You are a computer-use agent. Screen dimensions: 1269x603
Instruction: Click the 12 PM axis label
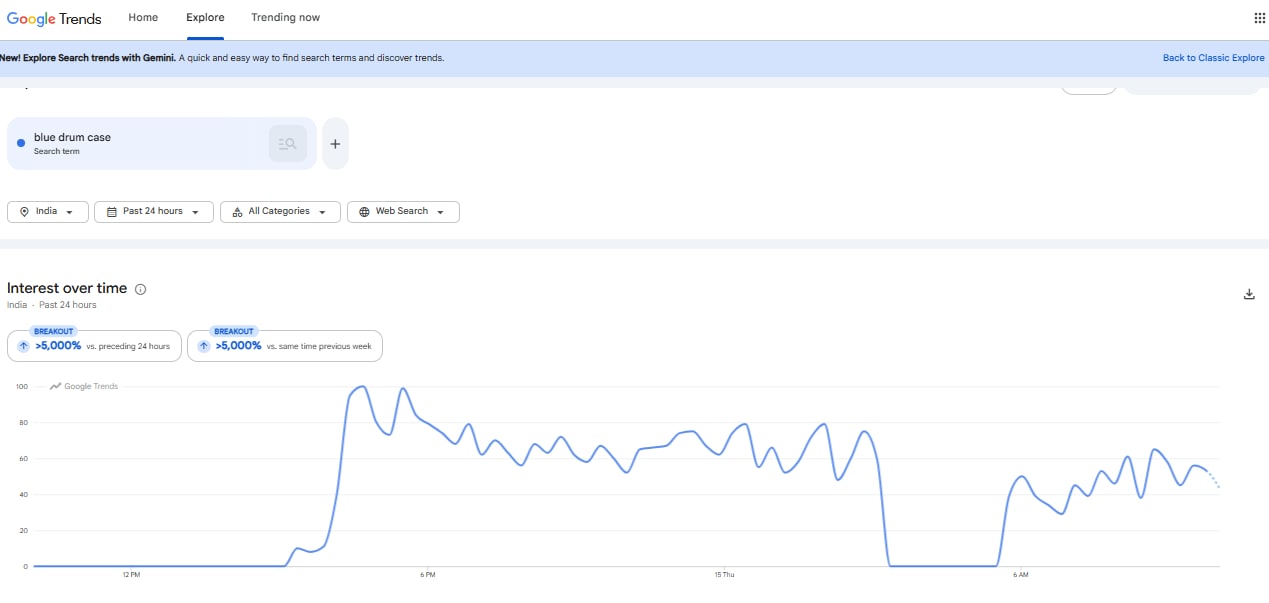coord(131,575)
